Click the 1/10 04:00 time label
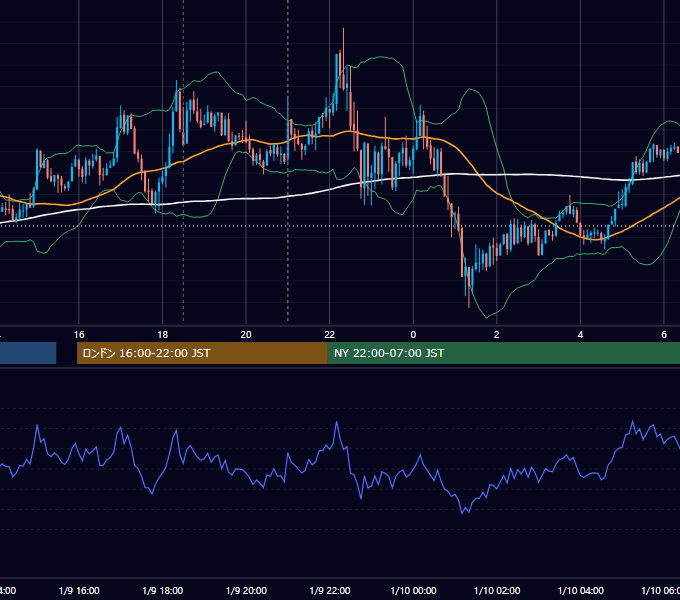Screen dimensions: 680x600 pyautogui.click(x=581, y=590)
